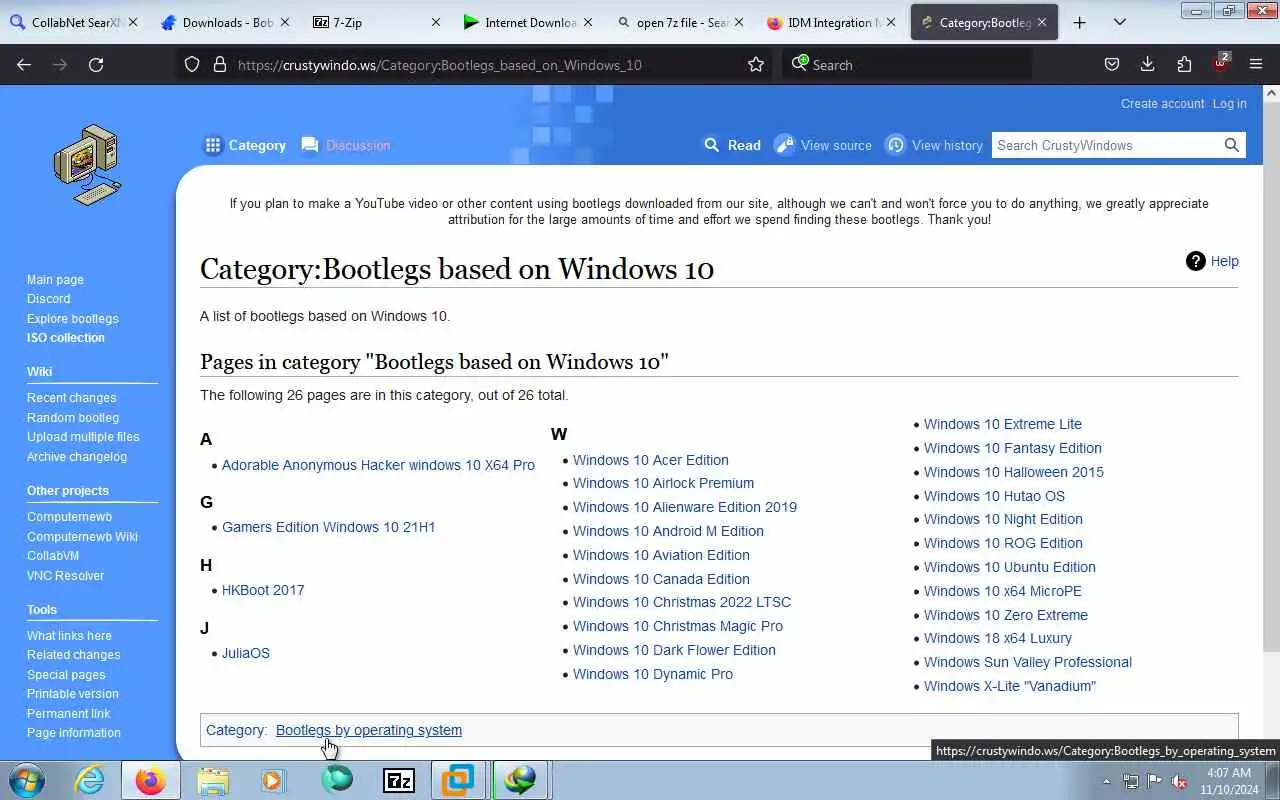Switch to the CollabNet search tab
This screenshot has width=1280, height=800.
[74, 22]
